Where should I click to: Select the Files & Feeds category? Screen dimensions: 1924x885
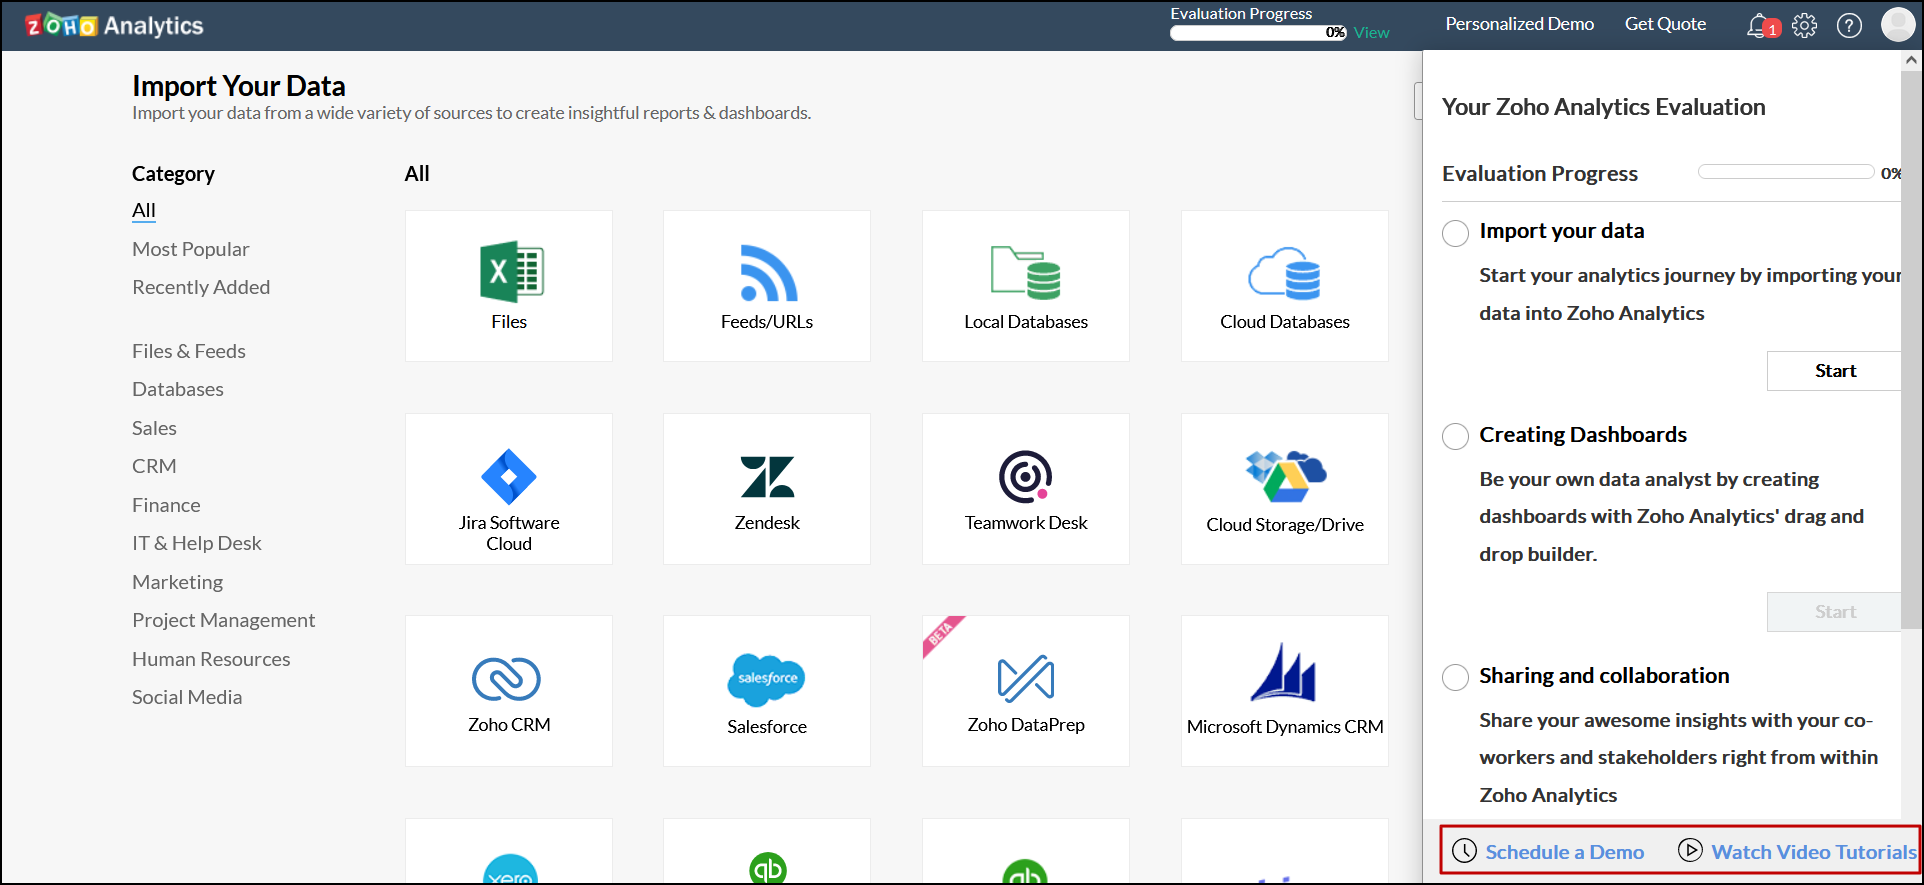[189, 351]
